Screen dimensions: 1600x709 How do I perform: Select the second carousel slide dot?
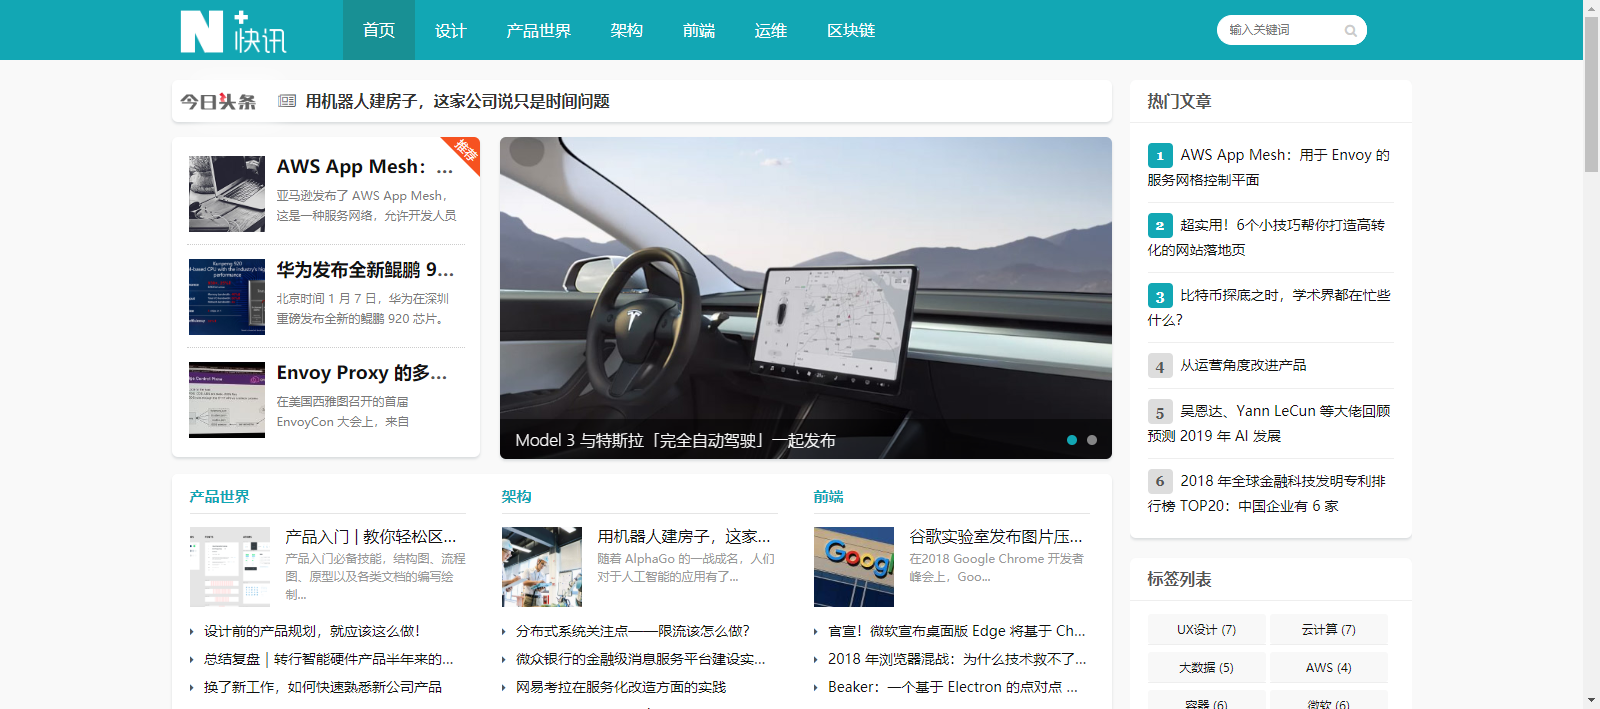point(1092,440)
